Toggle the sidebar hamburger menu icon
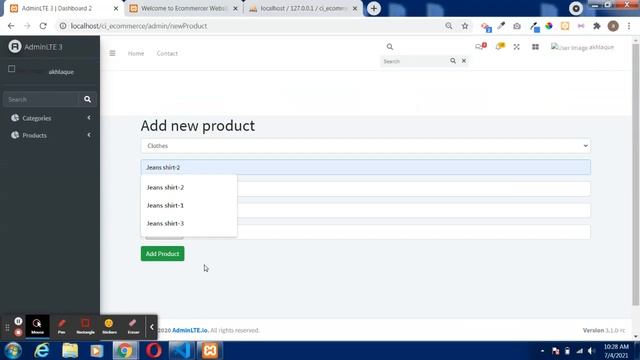This screenshot has width=640, height=360. pyautogui.click(x=112, y=53)
